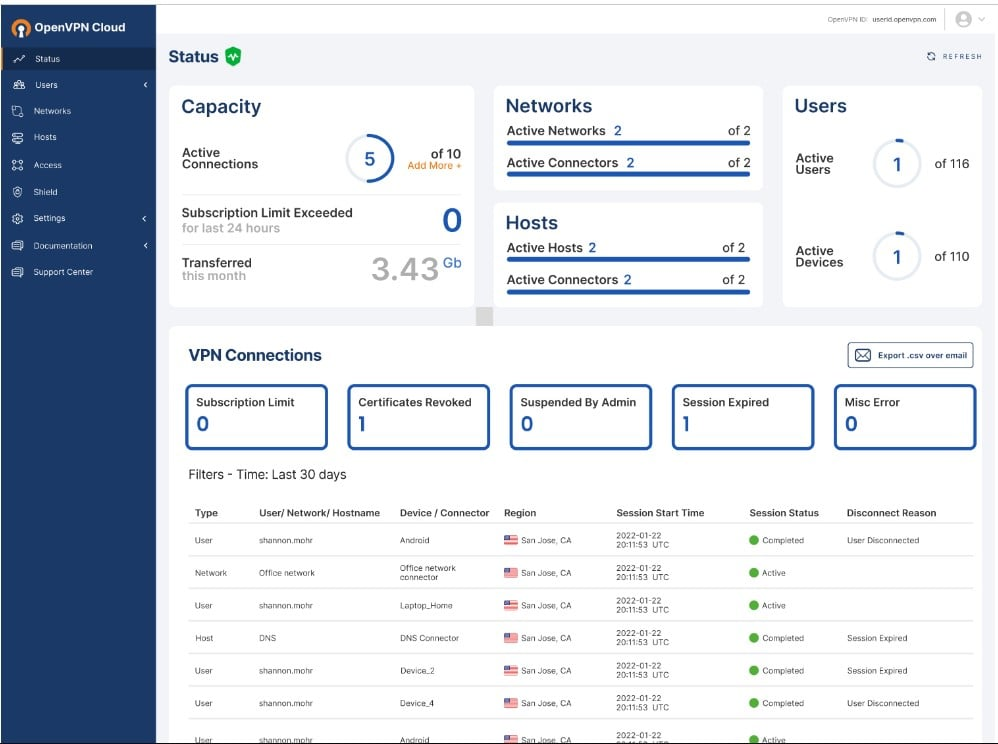
Task: Click the Status chart icon in sidebar
Action: pyautogui.click(x=19, y=59)
